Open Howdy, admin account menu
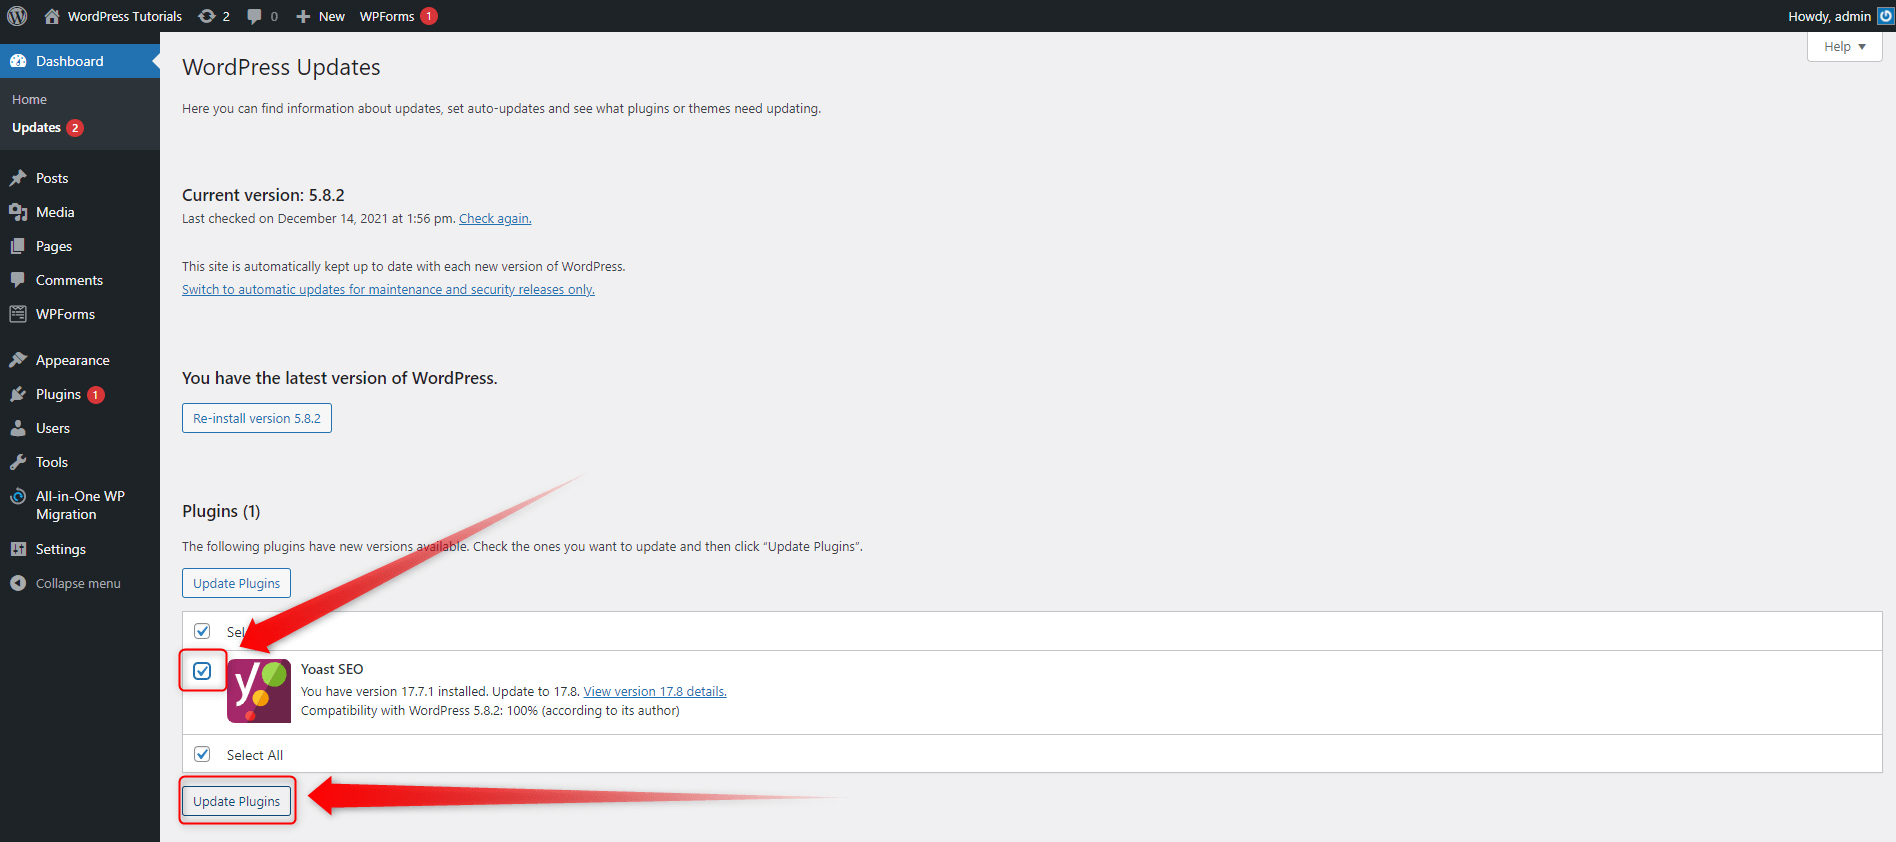This screenshot has width=1896, height=842. tap(1829, 16)
